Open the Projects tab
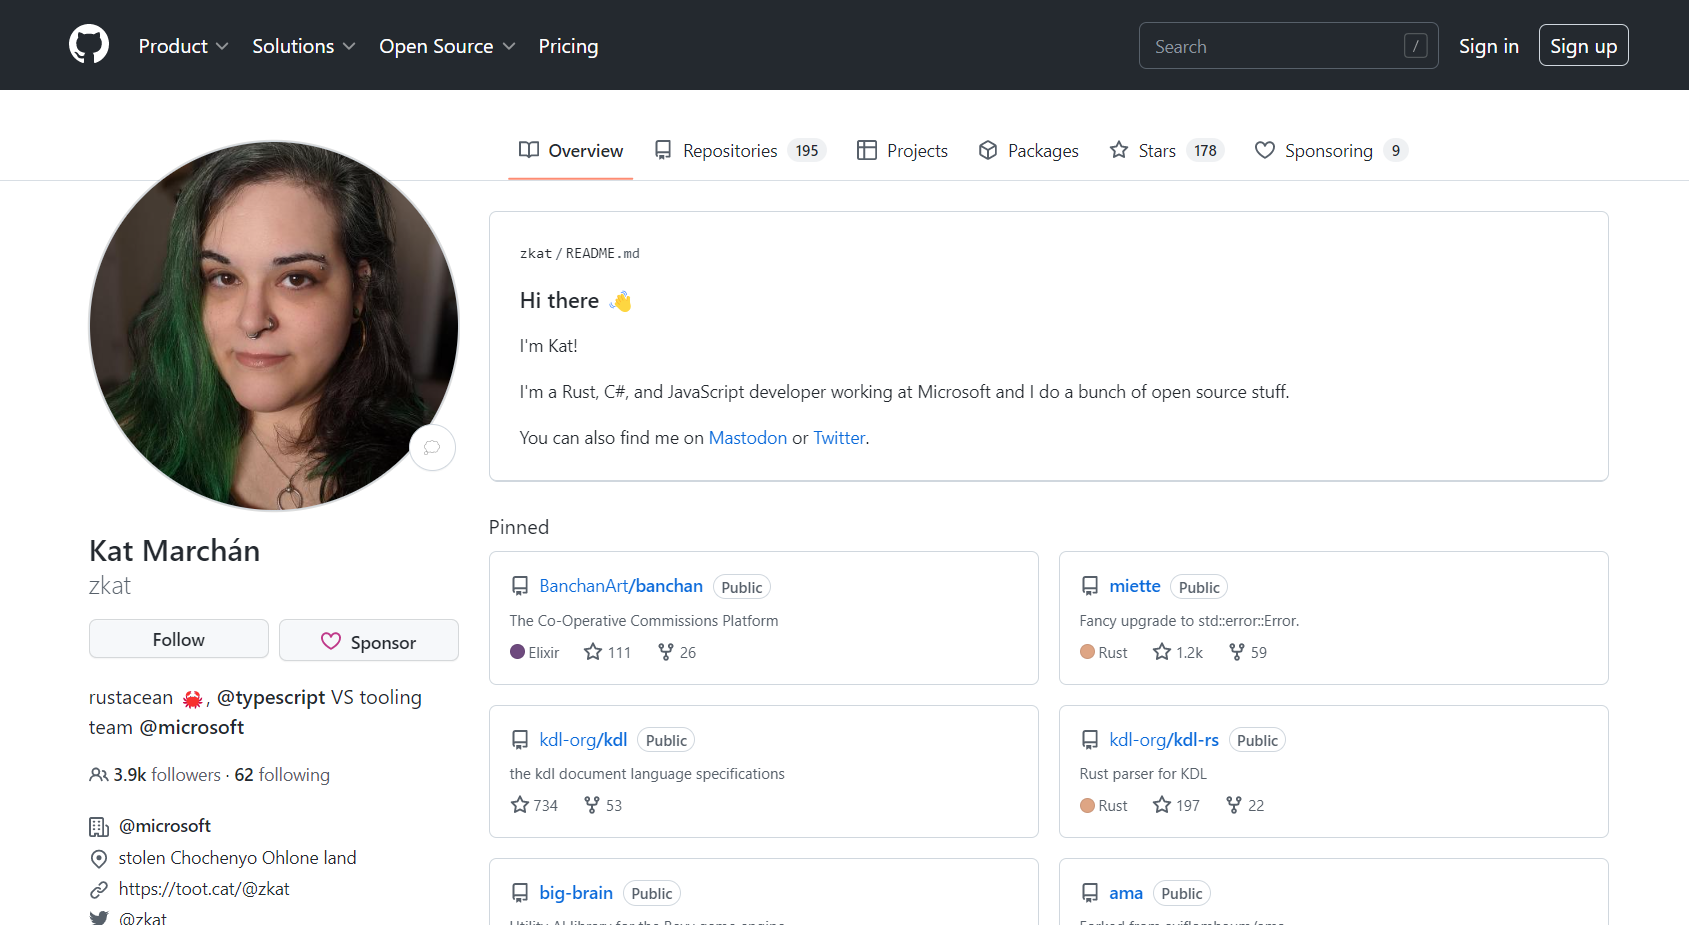Image resolution: width=1689 pixels, height=925 pixels. click(902, 150)
